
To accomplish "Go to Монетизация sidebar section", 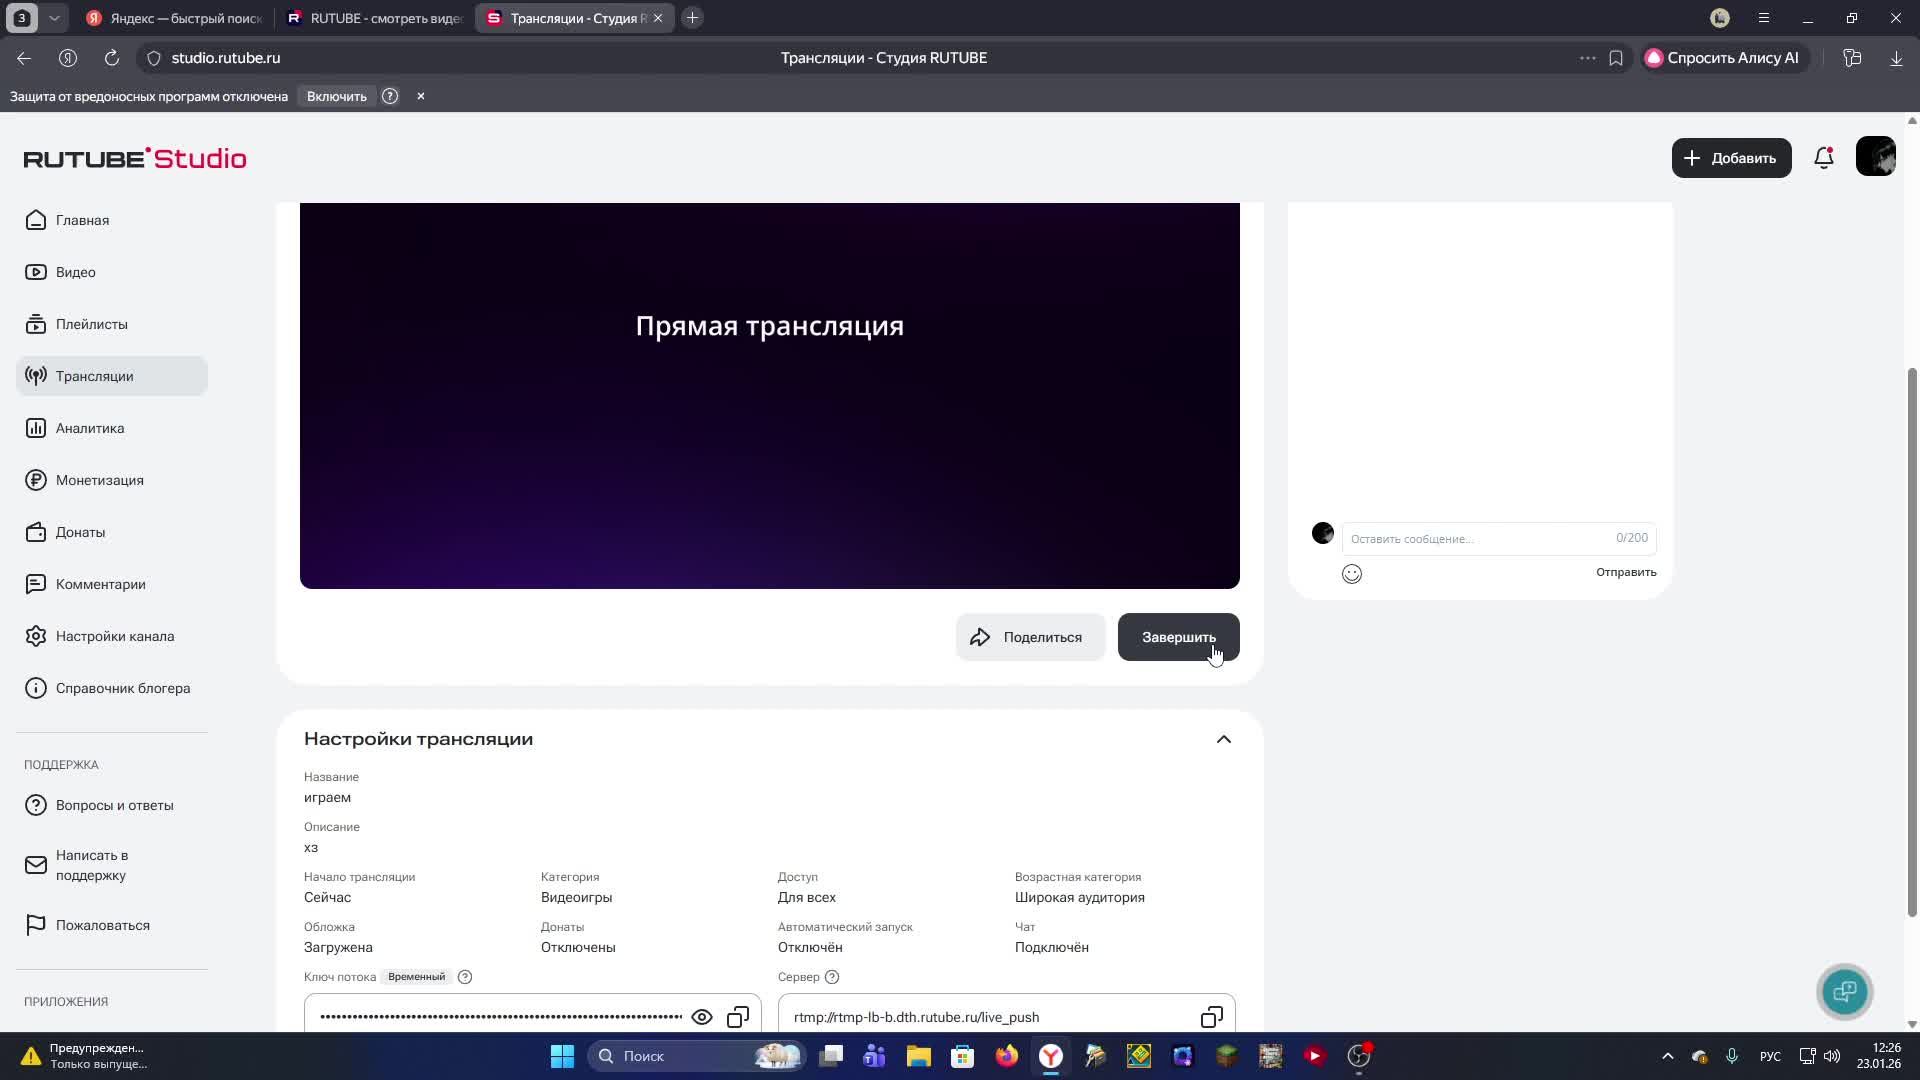I will [99, 480].
